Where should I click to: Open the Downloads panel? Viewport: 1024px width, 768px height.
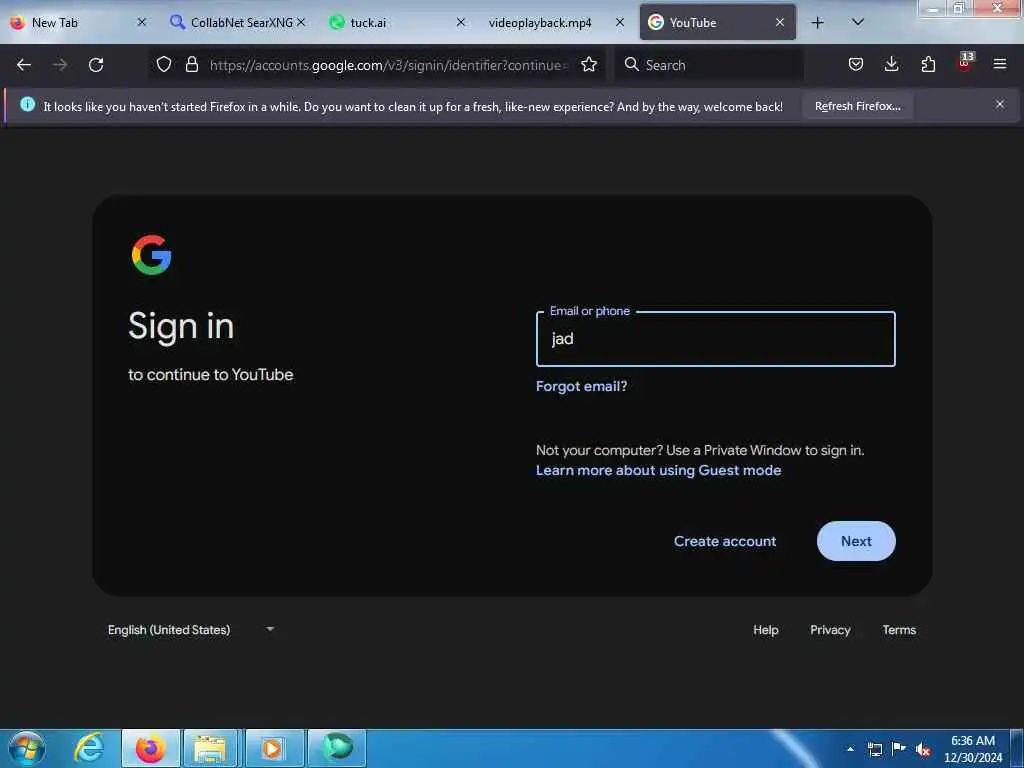891,64
